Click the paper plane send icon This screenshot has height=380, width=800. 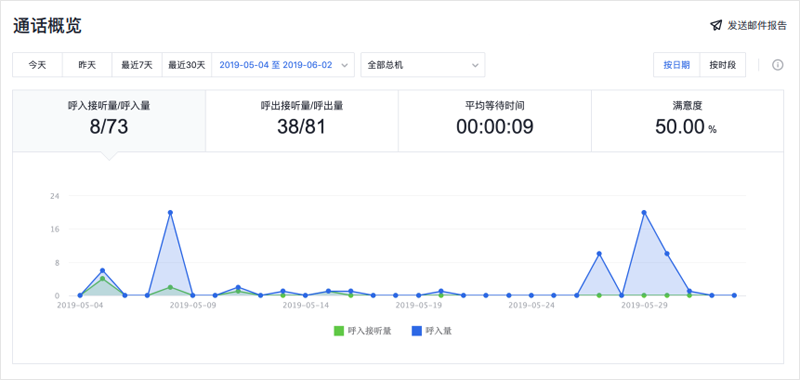716,26
